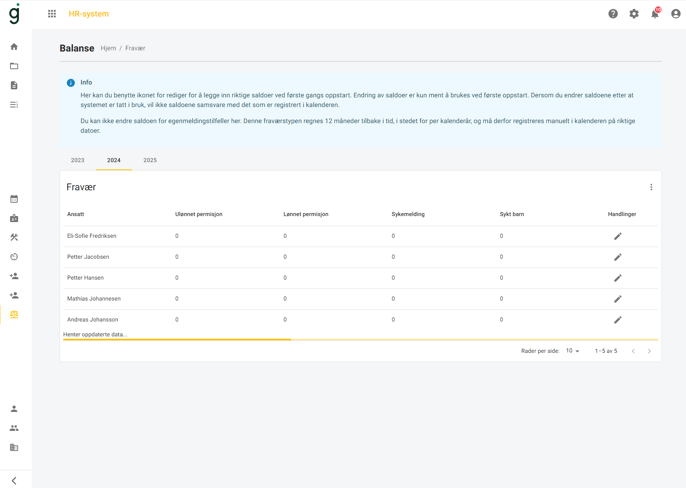Open the calendar icon in sidebar
Image resolution: width=686 pixels, height=488 pixels.
[x=14, y=199]
